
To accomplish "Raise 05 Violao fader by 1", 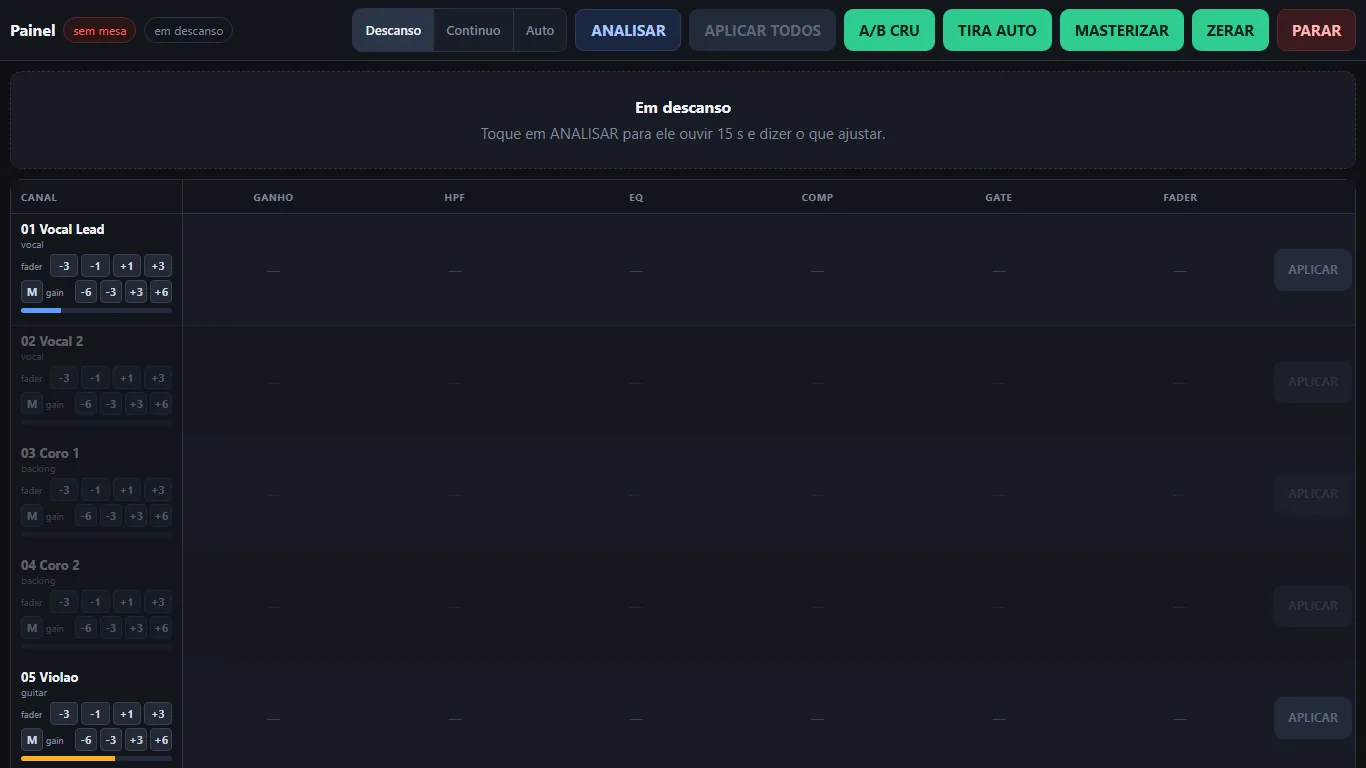I will click(126, 714).
